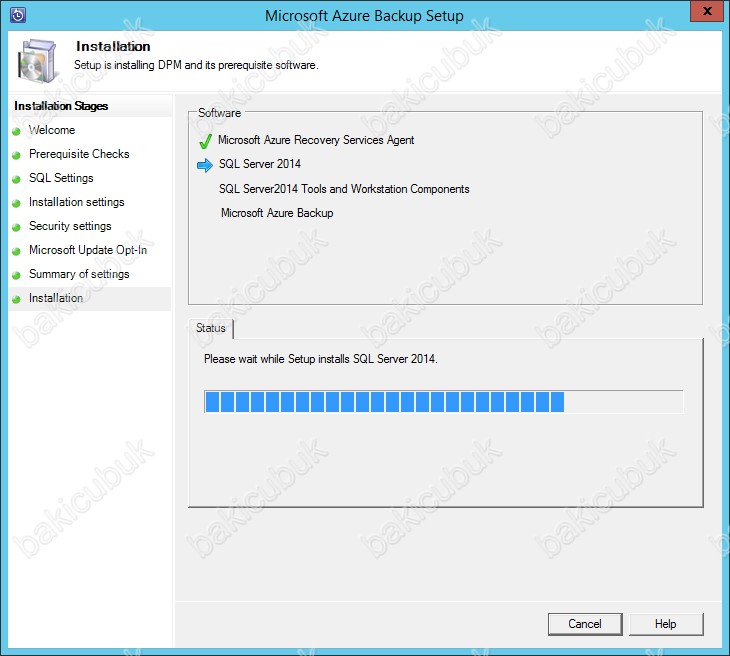Select the Microsoft Update Opt-In stage
The image size is (730, 656).
click(x=88, y=250)
